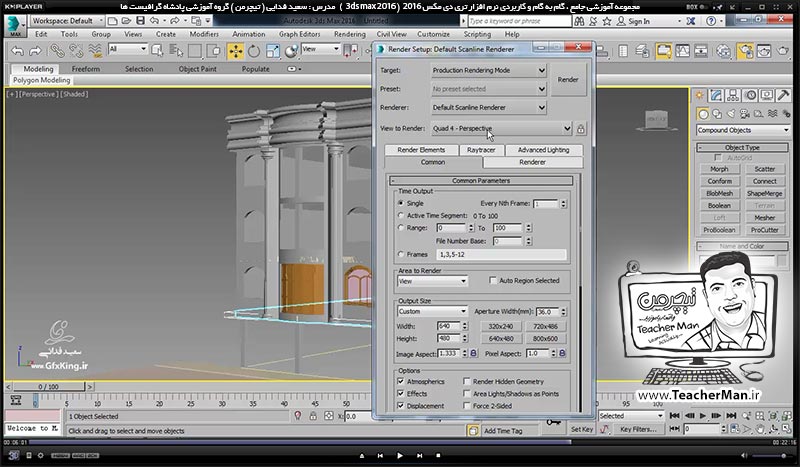Open the Compound Objects category dropdown

tap(743, 130)
